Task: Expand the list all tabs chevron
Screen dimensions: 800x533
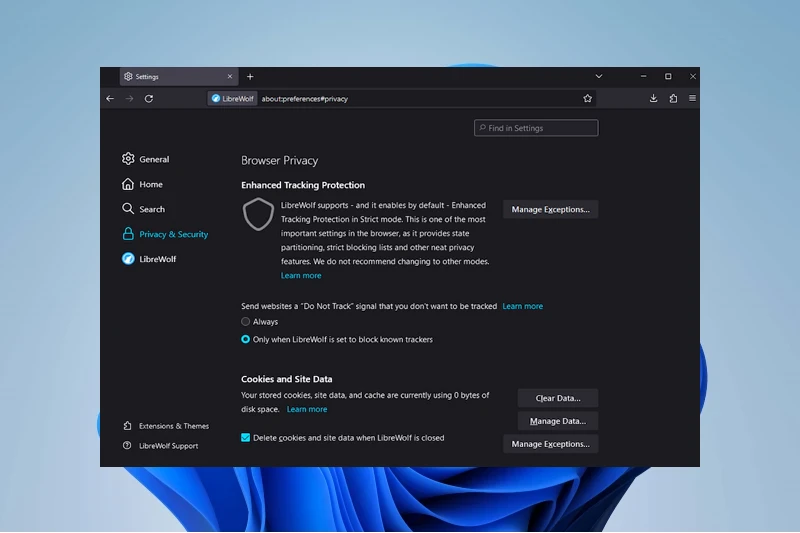Action: tap(598, 77)
